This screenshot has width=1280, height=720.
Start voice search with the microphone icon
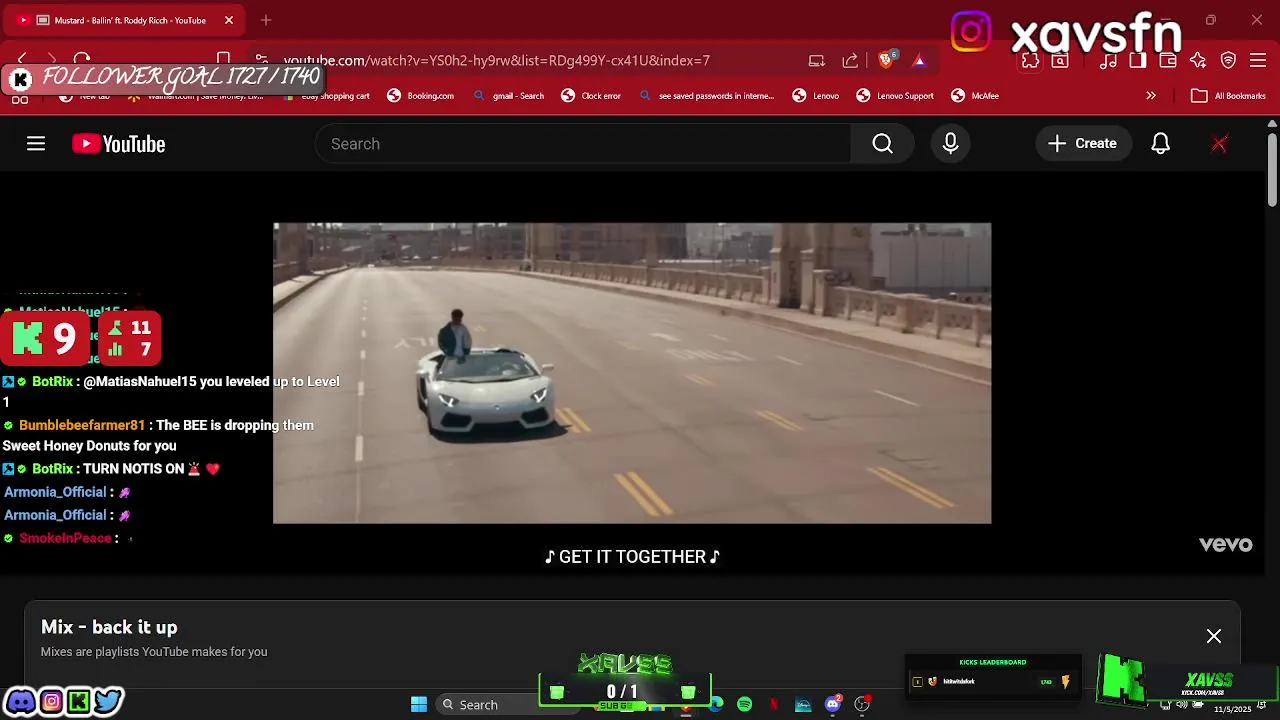(x=950, y=144)
